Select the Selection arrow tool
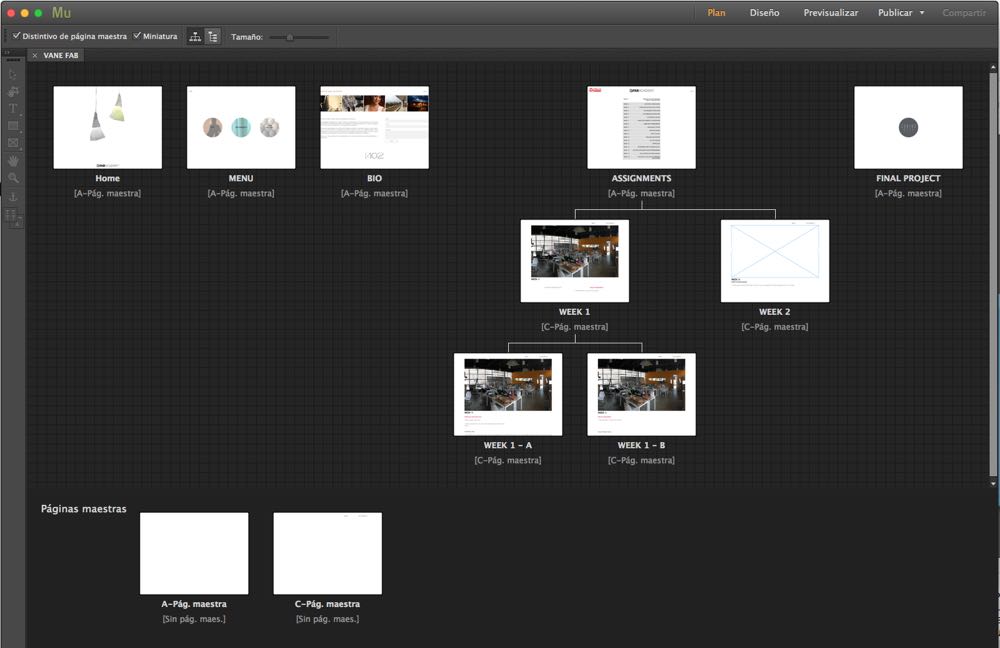 pyautogui.click(x=13, y=75)
